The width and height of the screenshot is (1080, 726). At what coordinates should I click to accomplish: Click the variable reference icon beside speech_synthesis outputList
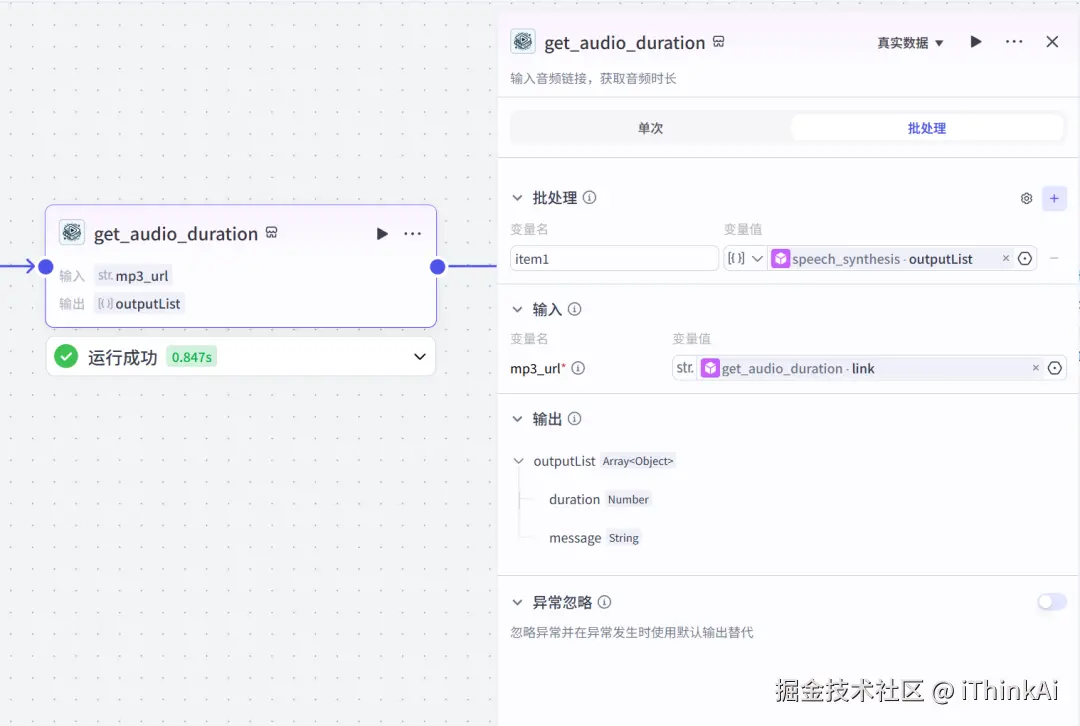coord(1024,258)
